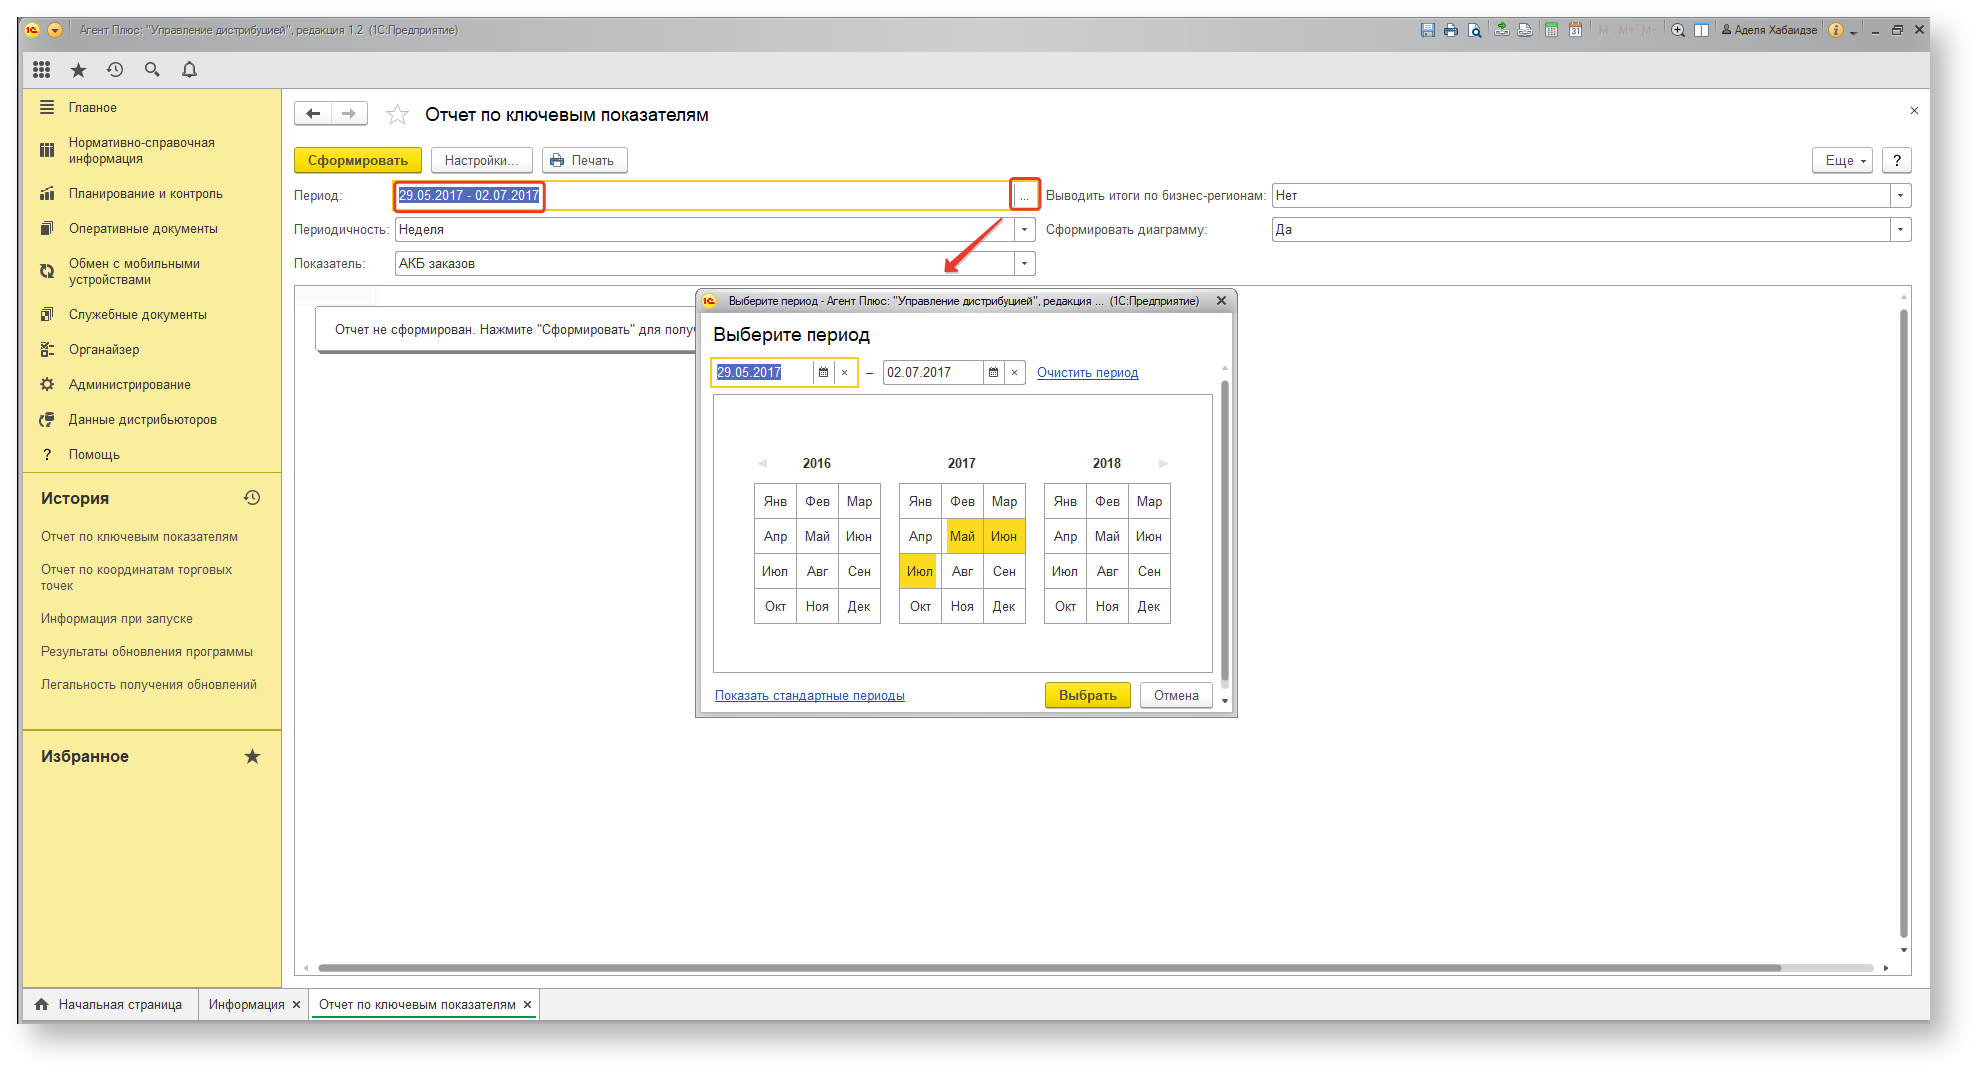This screenshot has height=1072, width=1978.
Task: Click the end date field 02.07.2017
Action: tap(933, 372)
